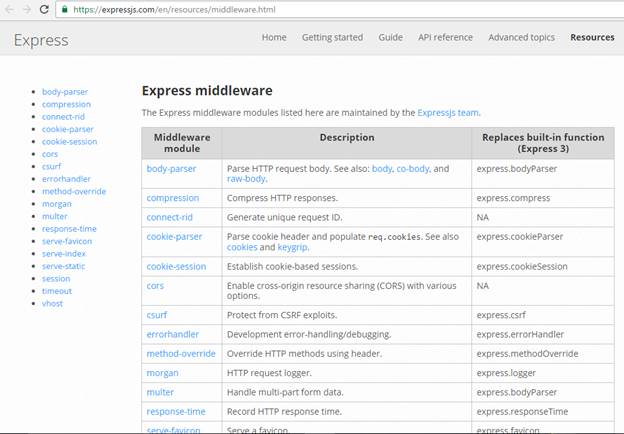The width and height of the screenshot is (624, 434).
Task: Open API reference nav item
Action: pos(445,37)
